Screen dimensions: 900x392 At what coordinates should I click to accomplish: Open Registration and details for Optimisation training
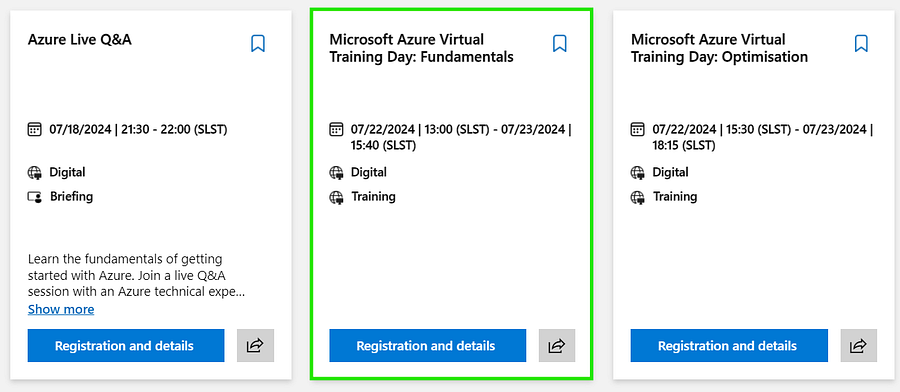pyautogui.click(x=729, y=346)
